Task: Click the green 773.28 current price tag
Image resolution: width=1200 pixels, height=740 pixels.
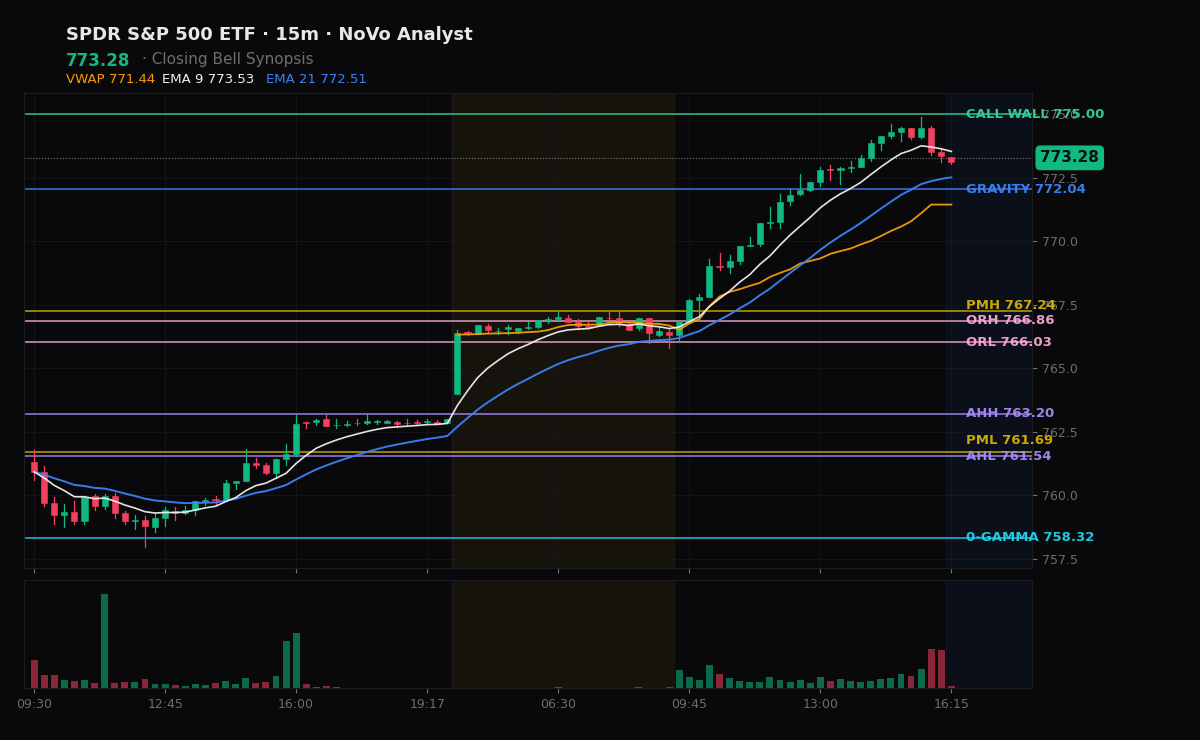Action: (x=1069, y=157)
